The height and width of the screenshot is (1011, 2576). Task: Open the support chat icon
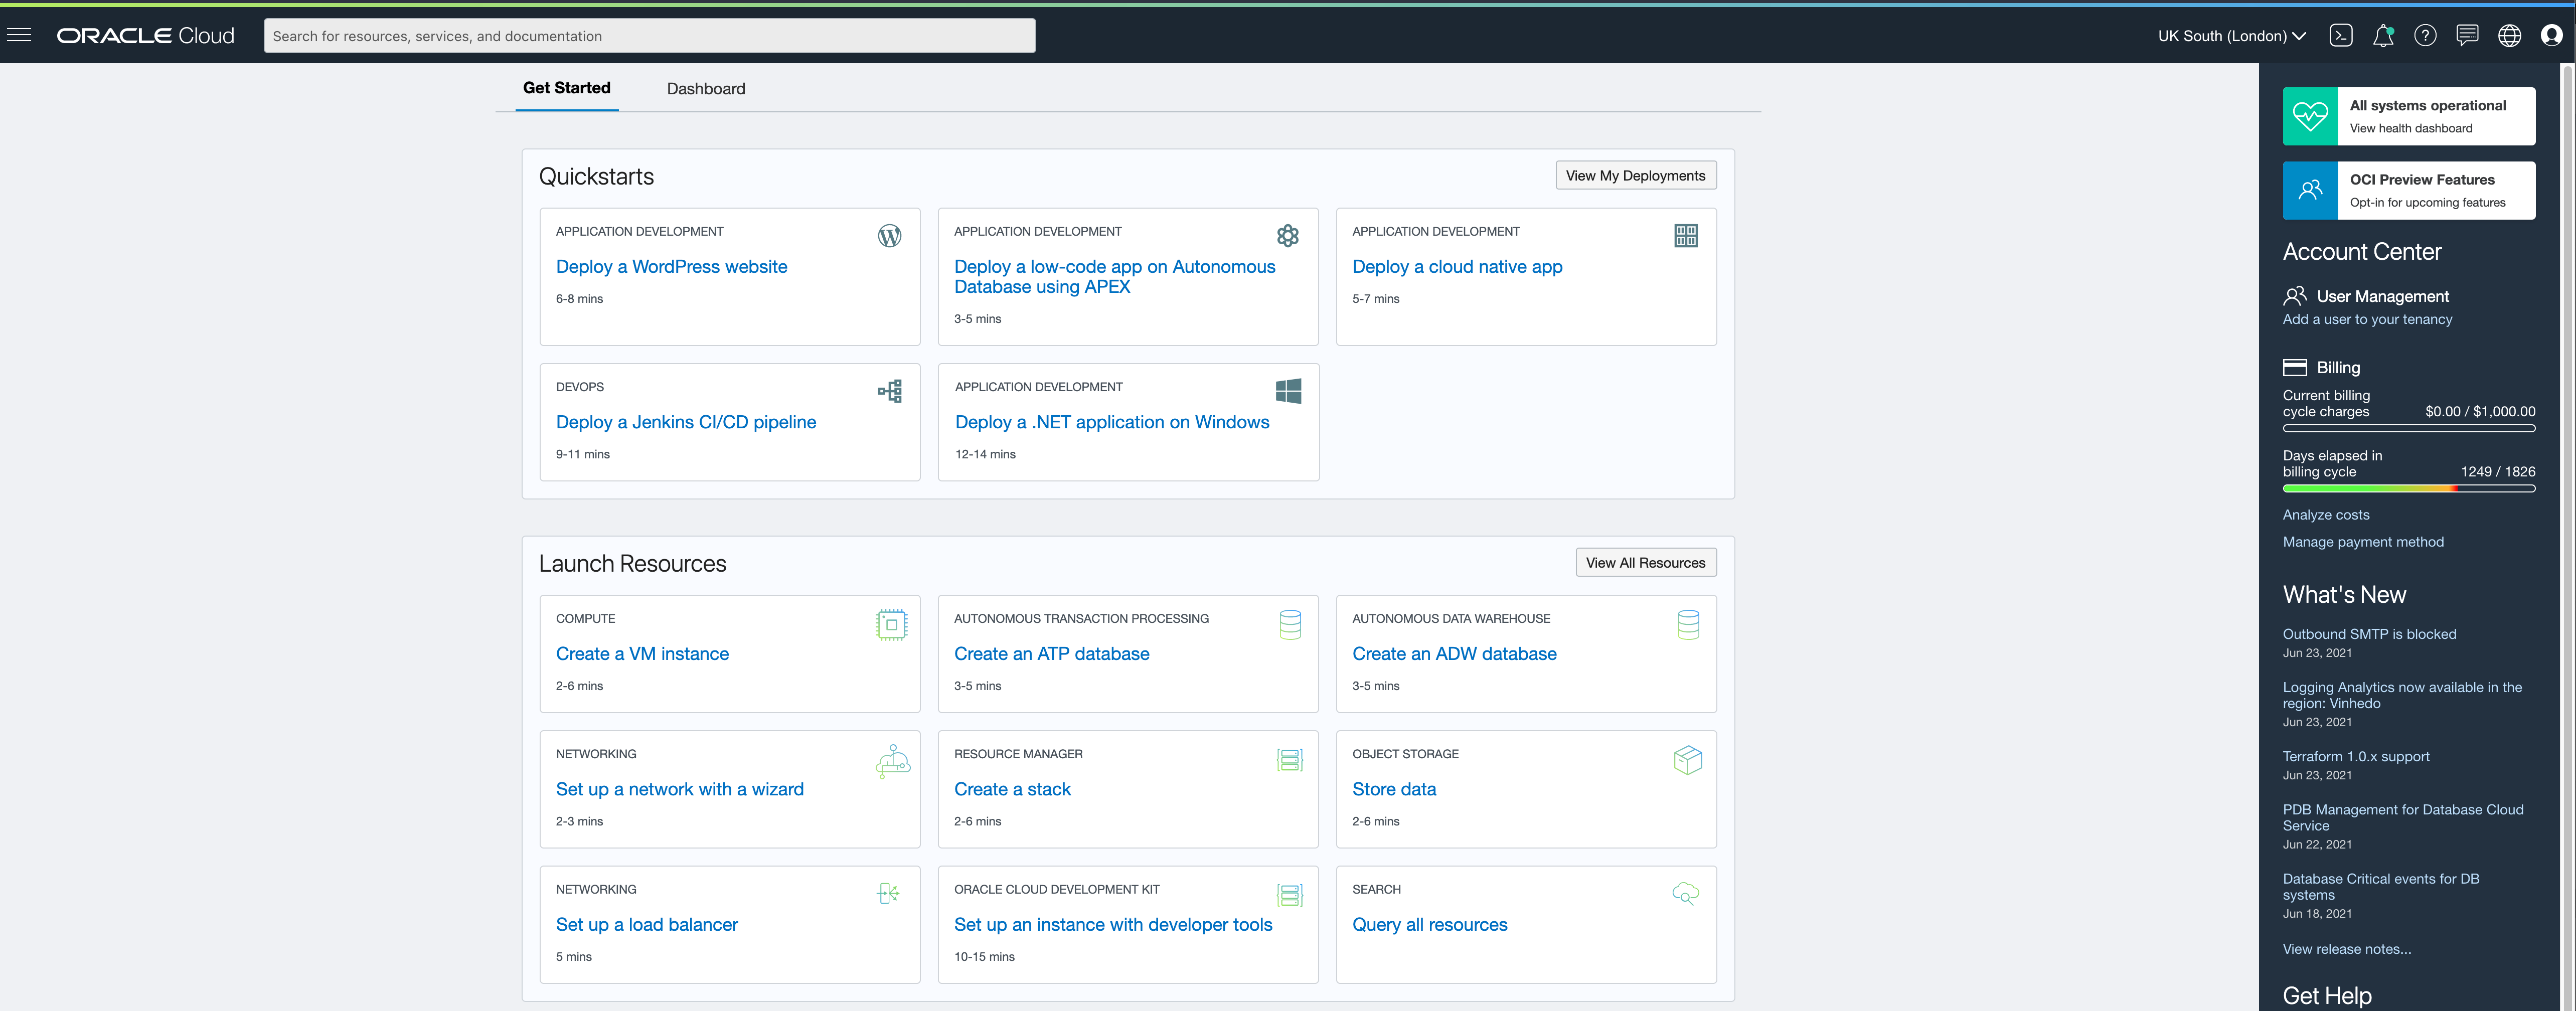[x=2467, y=35]
